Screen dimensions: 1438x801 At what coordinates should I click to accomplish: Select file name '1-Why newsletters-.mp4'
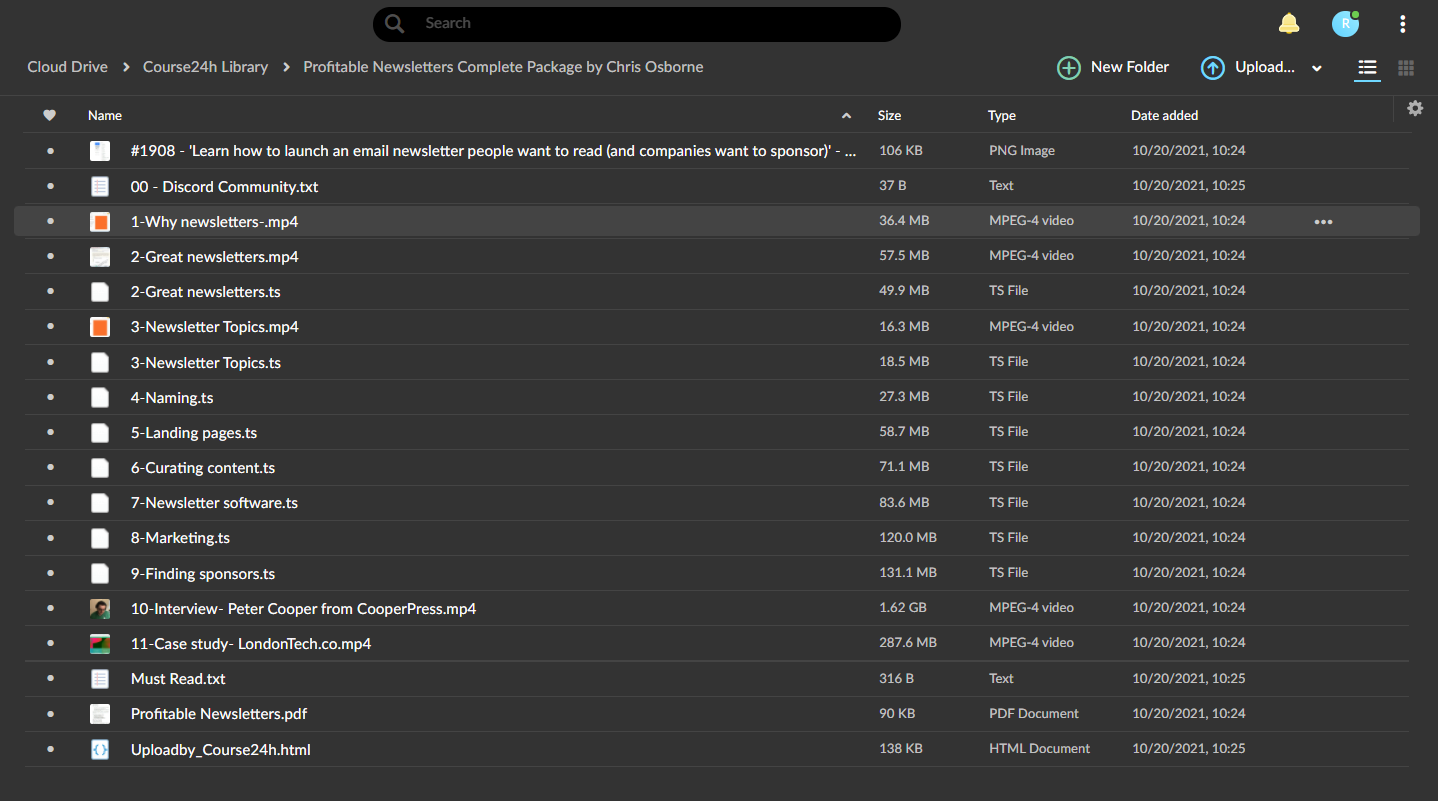[x=214, y=222]
